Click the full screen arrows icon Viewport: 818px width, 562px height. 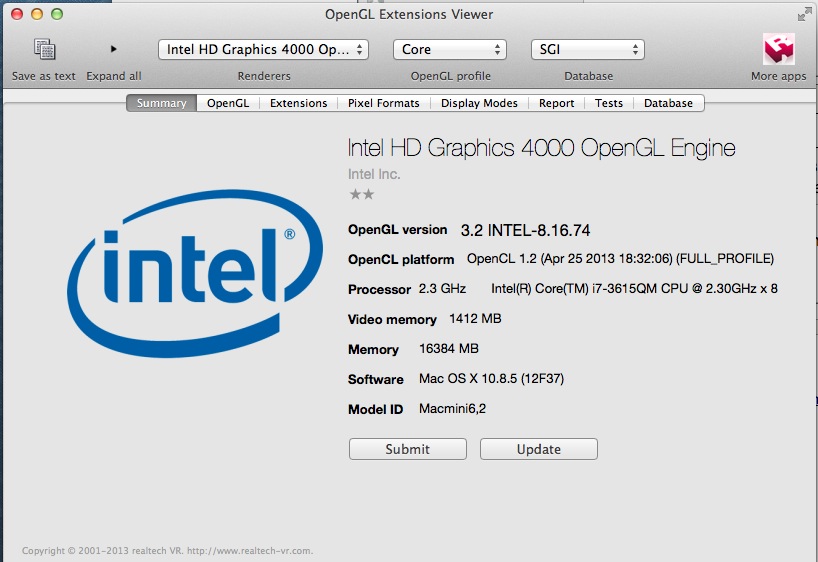[x=804, y=15]
